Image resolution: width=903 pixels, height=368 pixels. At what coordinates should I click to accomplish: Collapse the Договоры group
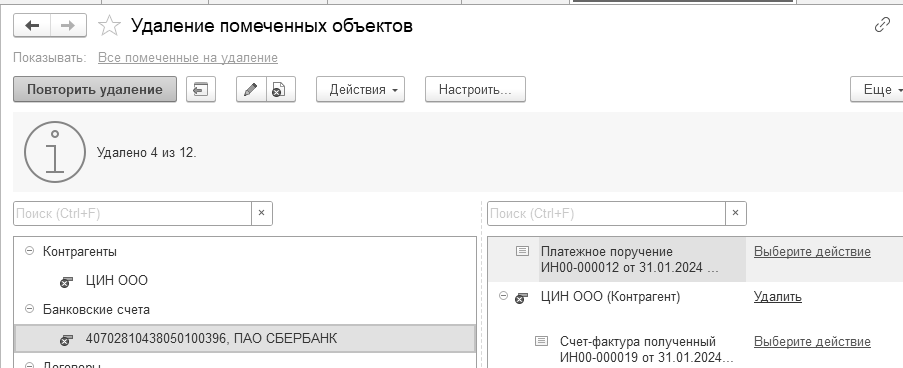pos(29,365)
